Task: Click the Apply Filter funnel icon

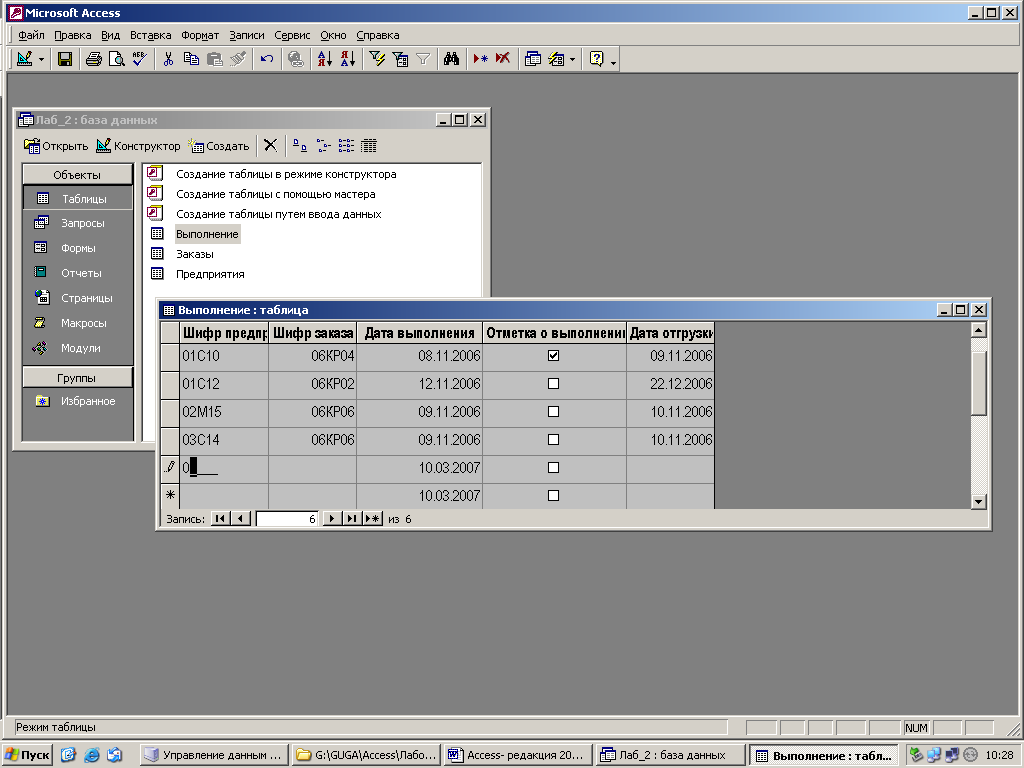Action: tap(423, 59)
